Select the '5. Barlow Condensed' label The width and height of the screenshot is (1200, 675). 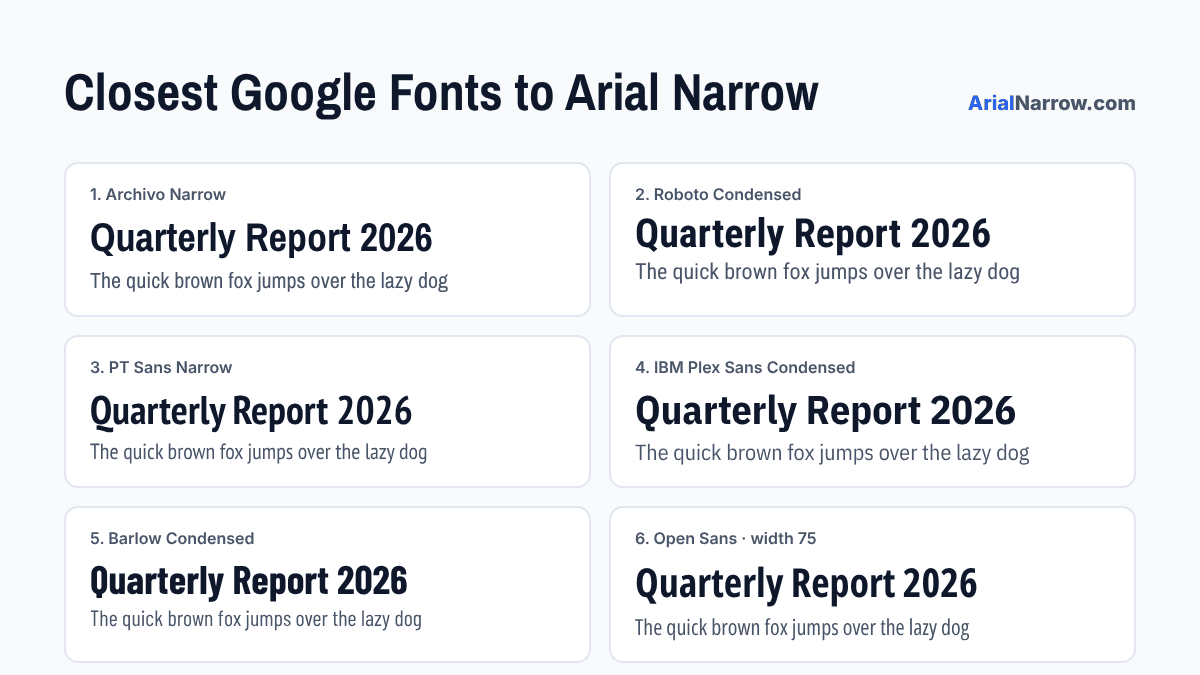pos(172,538)
